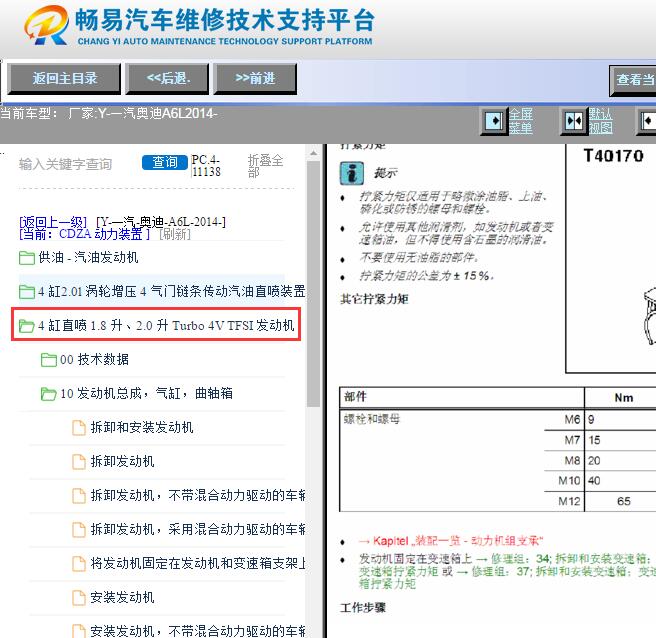
Task: Open green 修理组: 34; 拆卸和安装变速箱 link
Action: 571,559
